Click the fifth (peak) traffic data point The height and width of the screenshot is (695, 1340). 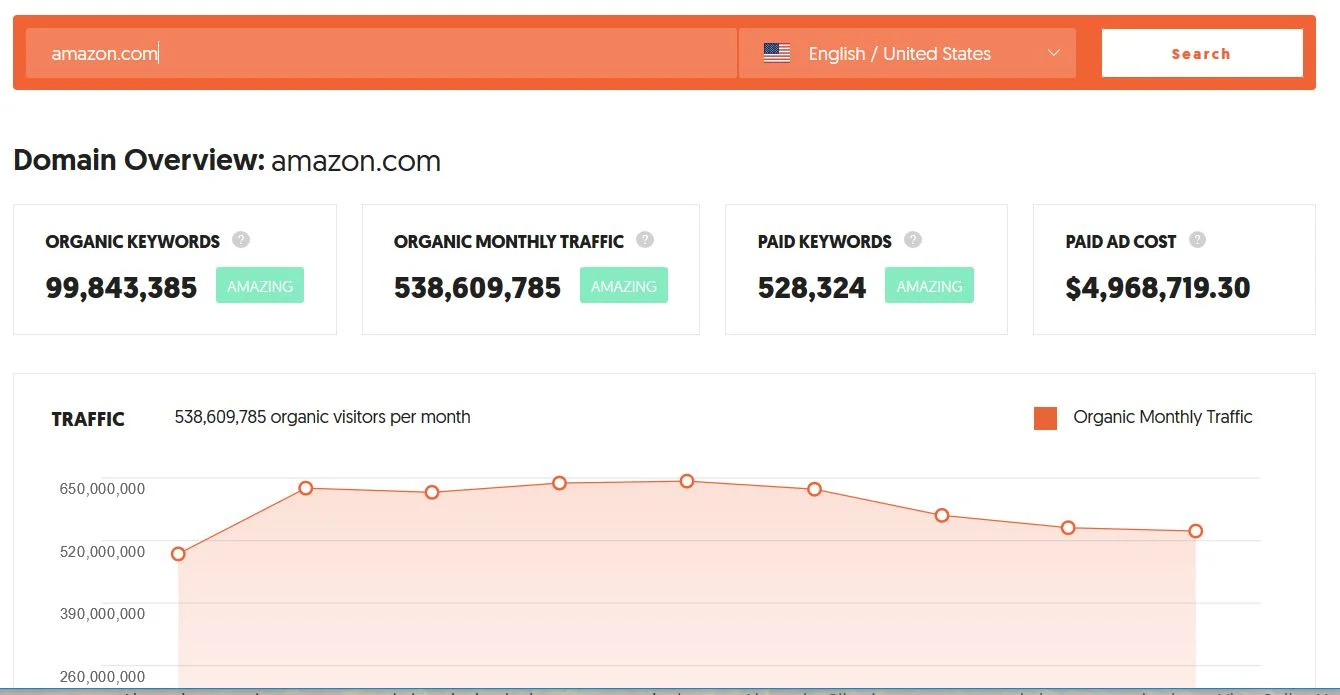click(x=687, y=481)
